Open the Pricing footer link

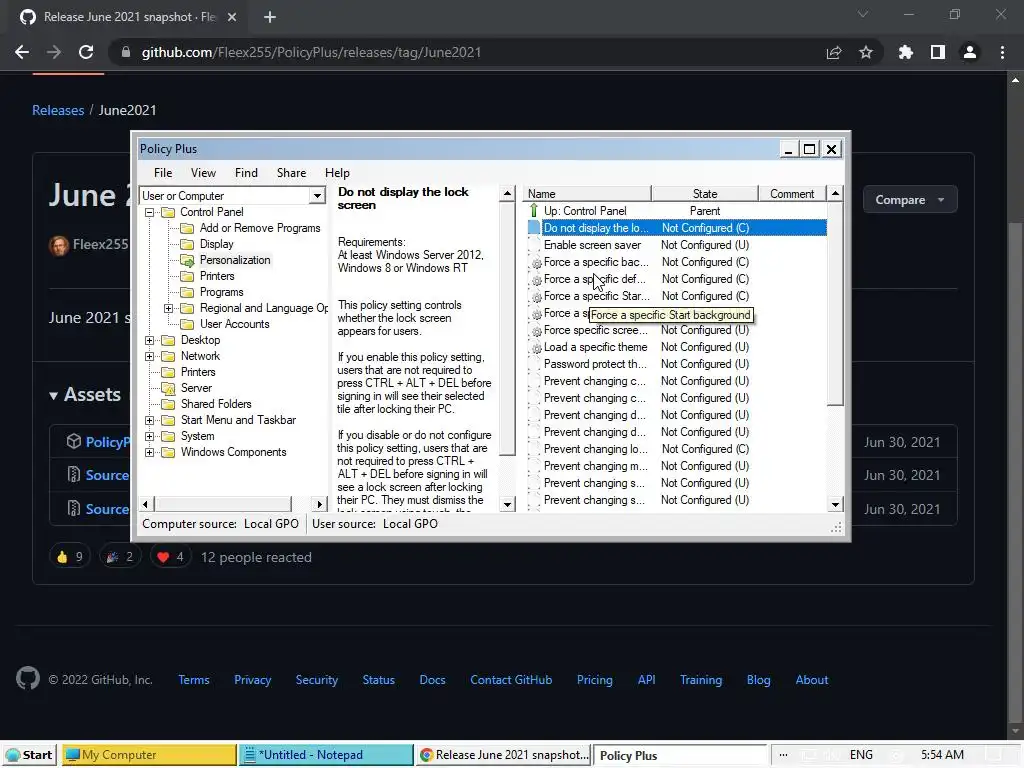594,680
